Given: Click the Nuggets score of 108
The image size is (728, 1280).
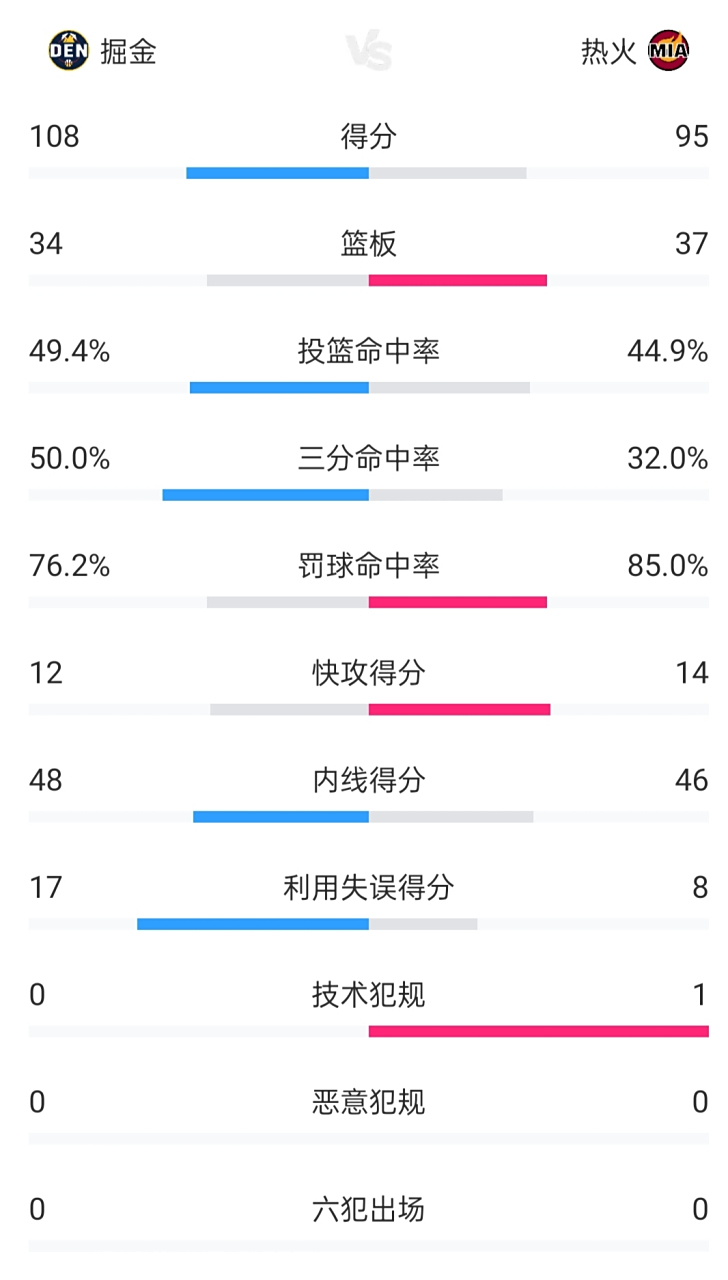Looking at the screenshot, I should [53, 137].
